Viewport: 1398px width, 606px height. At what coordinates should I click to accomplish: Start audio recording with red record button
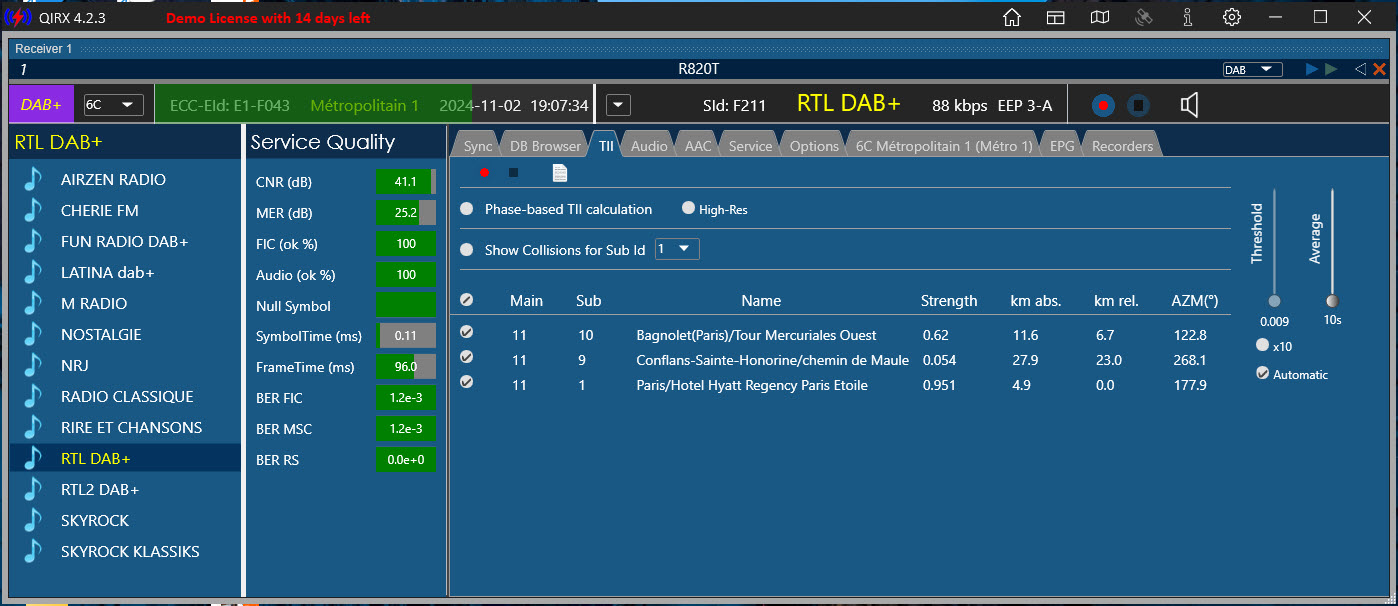coord(1102,105)
